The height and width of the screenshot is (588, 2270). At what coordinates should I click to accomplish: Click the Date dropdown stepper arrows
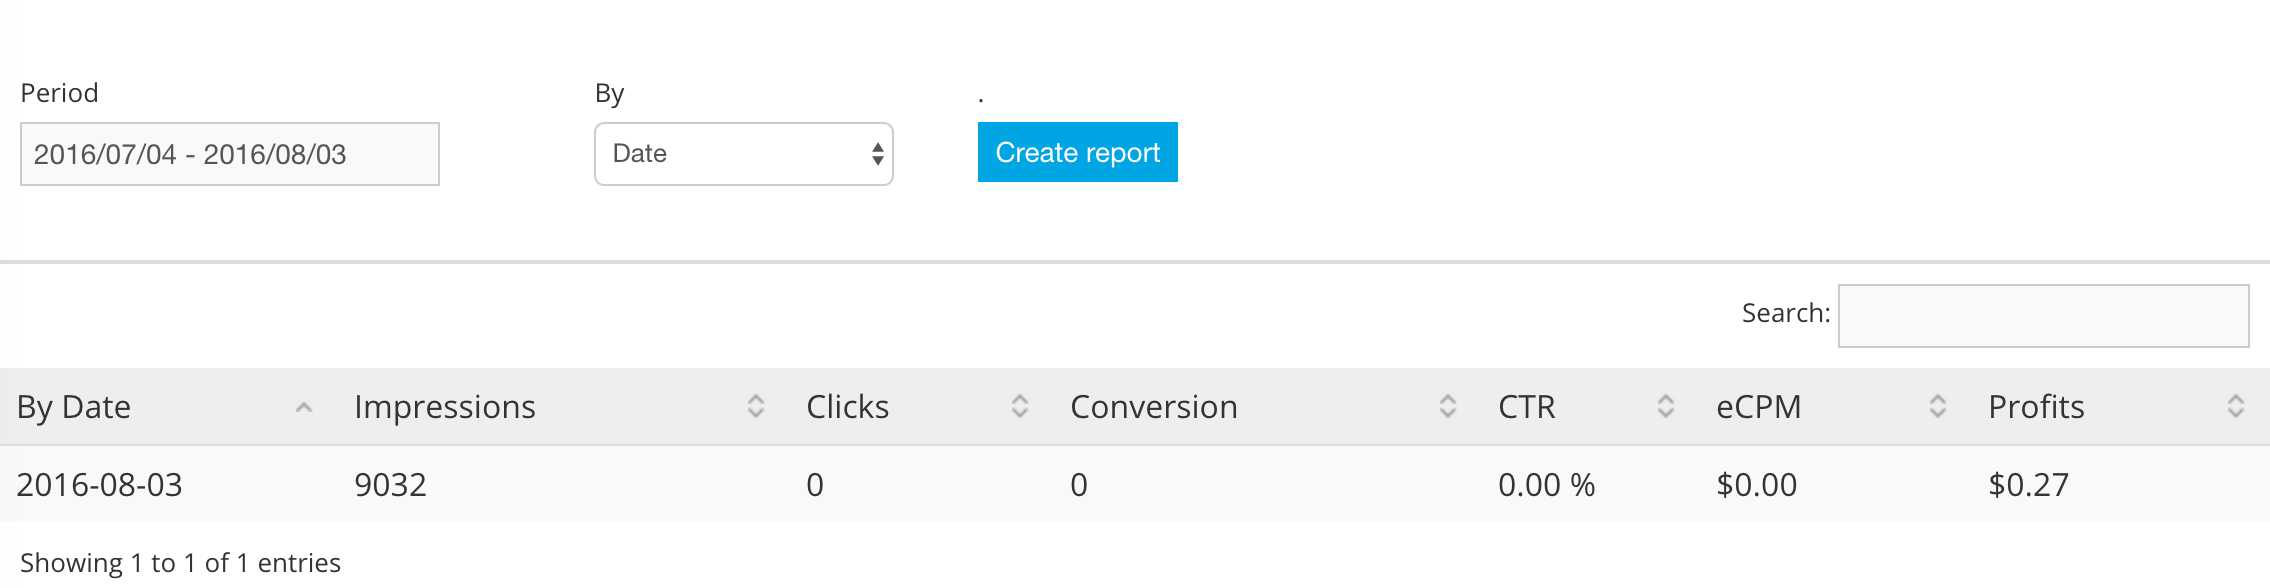[x=877, y=154]
